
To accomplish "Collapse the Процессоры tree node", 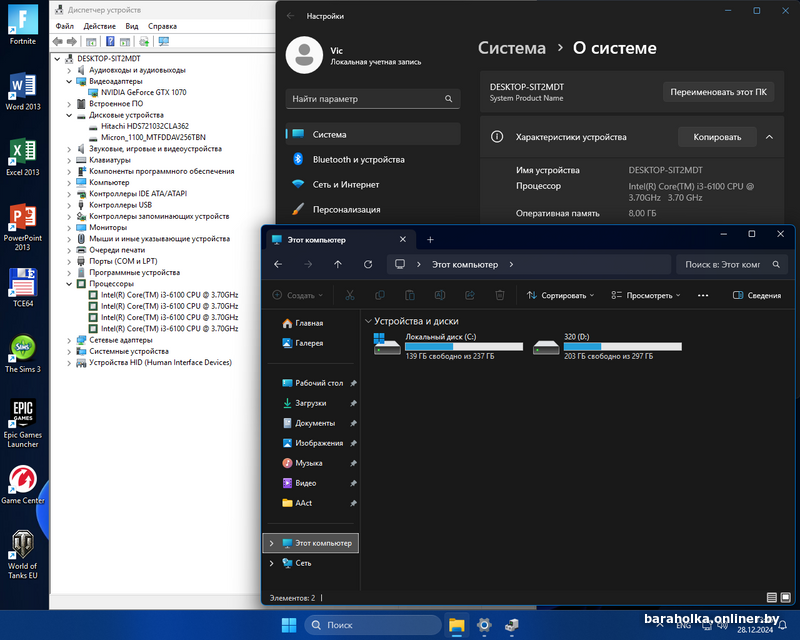I will point(69,284).
